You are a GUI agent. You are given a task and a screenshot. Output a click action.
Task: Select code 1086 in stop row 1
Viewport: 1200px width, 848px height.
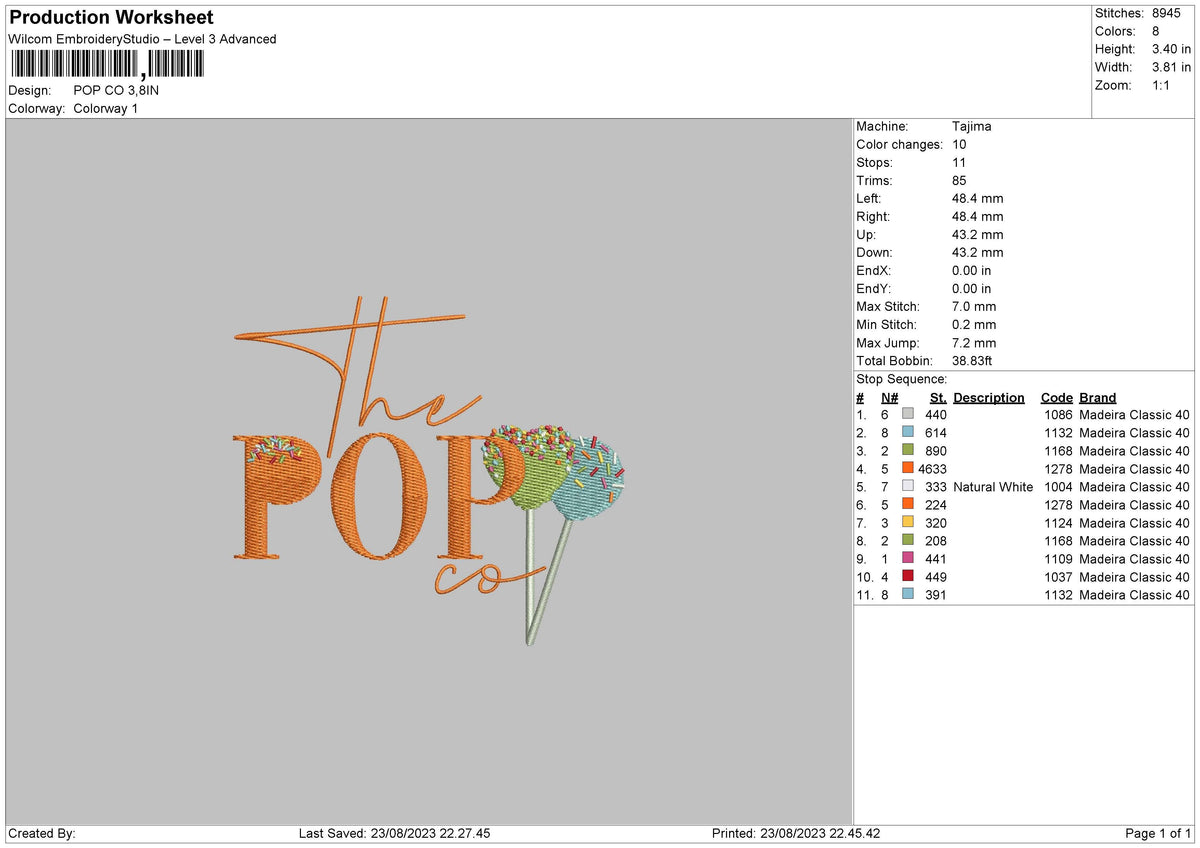pos(1057,415)
